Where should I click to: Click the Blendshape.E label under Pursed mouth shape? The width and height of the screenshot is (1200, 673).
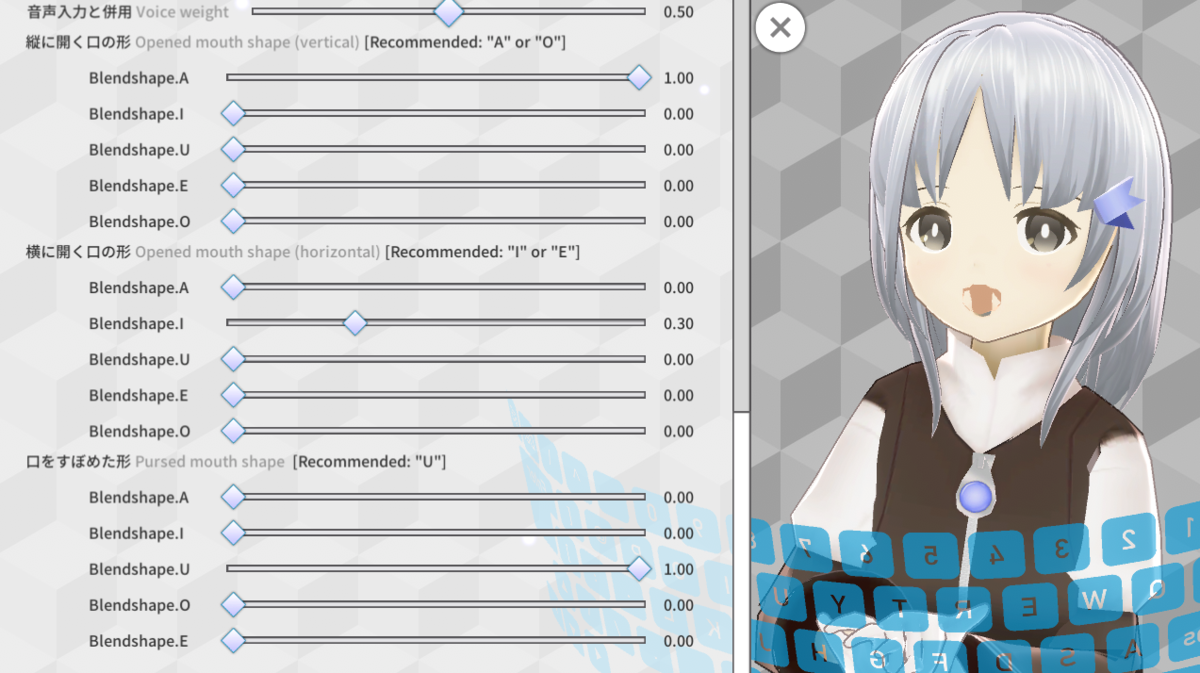click(x=138, y=641)
